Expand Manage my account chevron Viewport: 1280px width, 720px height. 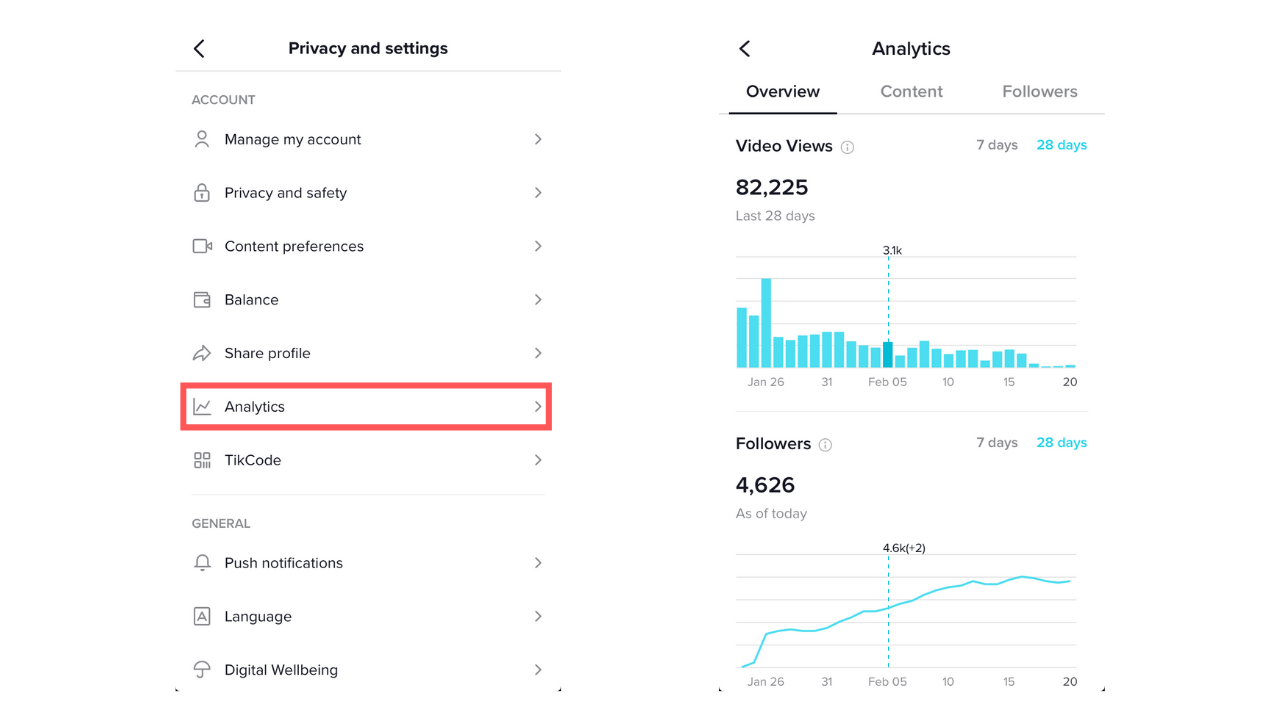(538, 139)
